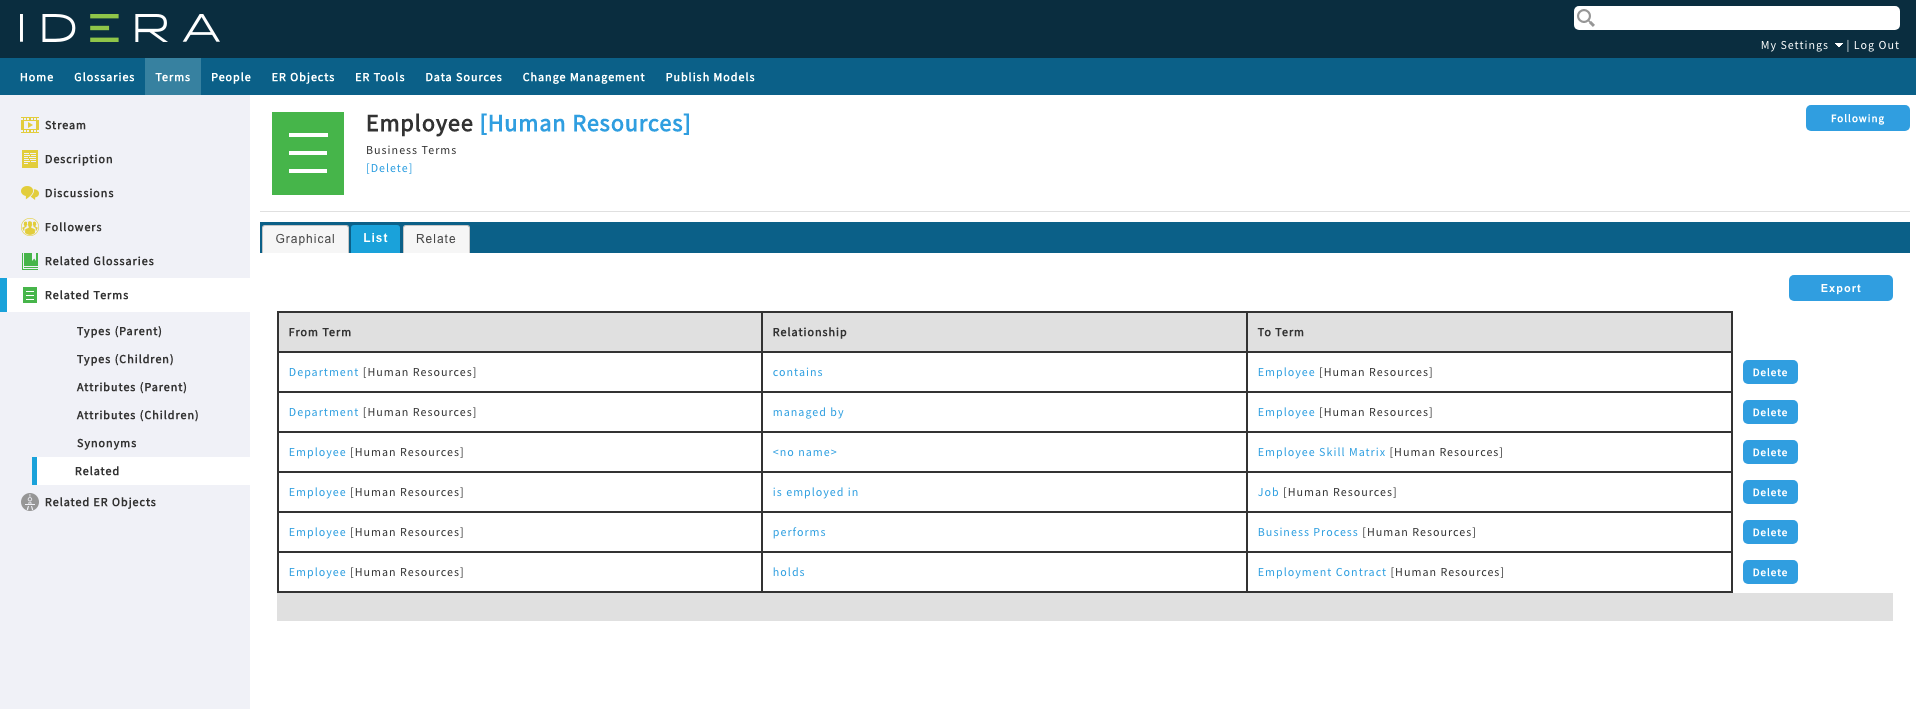Click the Discussions speech bubble icon
The image size is (1916, 709).
click(30, 193)
